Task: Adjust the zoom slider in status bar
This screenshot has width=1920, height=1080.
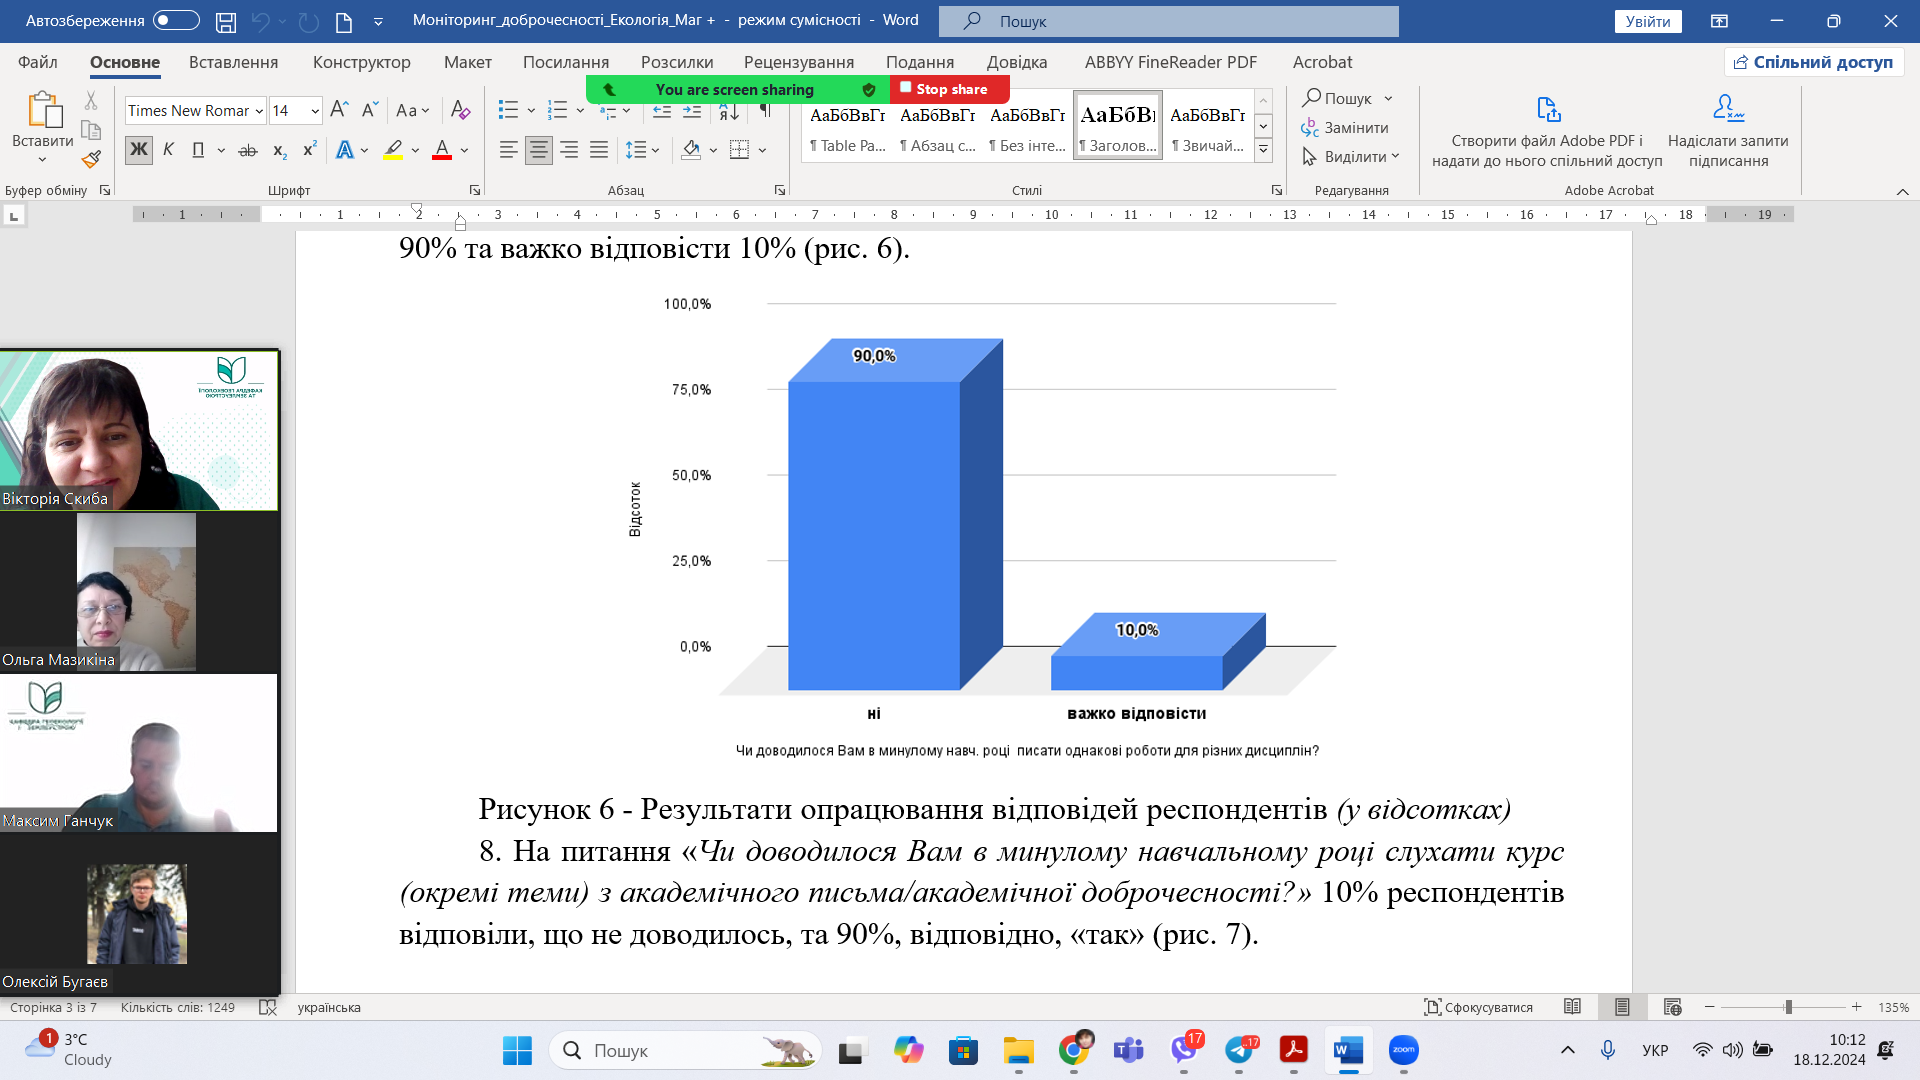Action: [x=1788, y=1007]
